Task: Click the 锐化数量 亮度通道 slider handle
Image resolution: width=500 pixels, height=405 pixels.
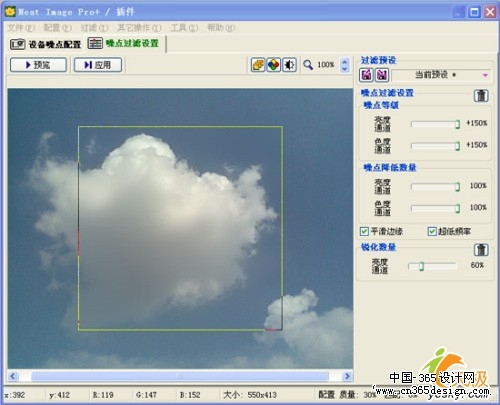Action: (421, 266)
